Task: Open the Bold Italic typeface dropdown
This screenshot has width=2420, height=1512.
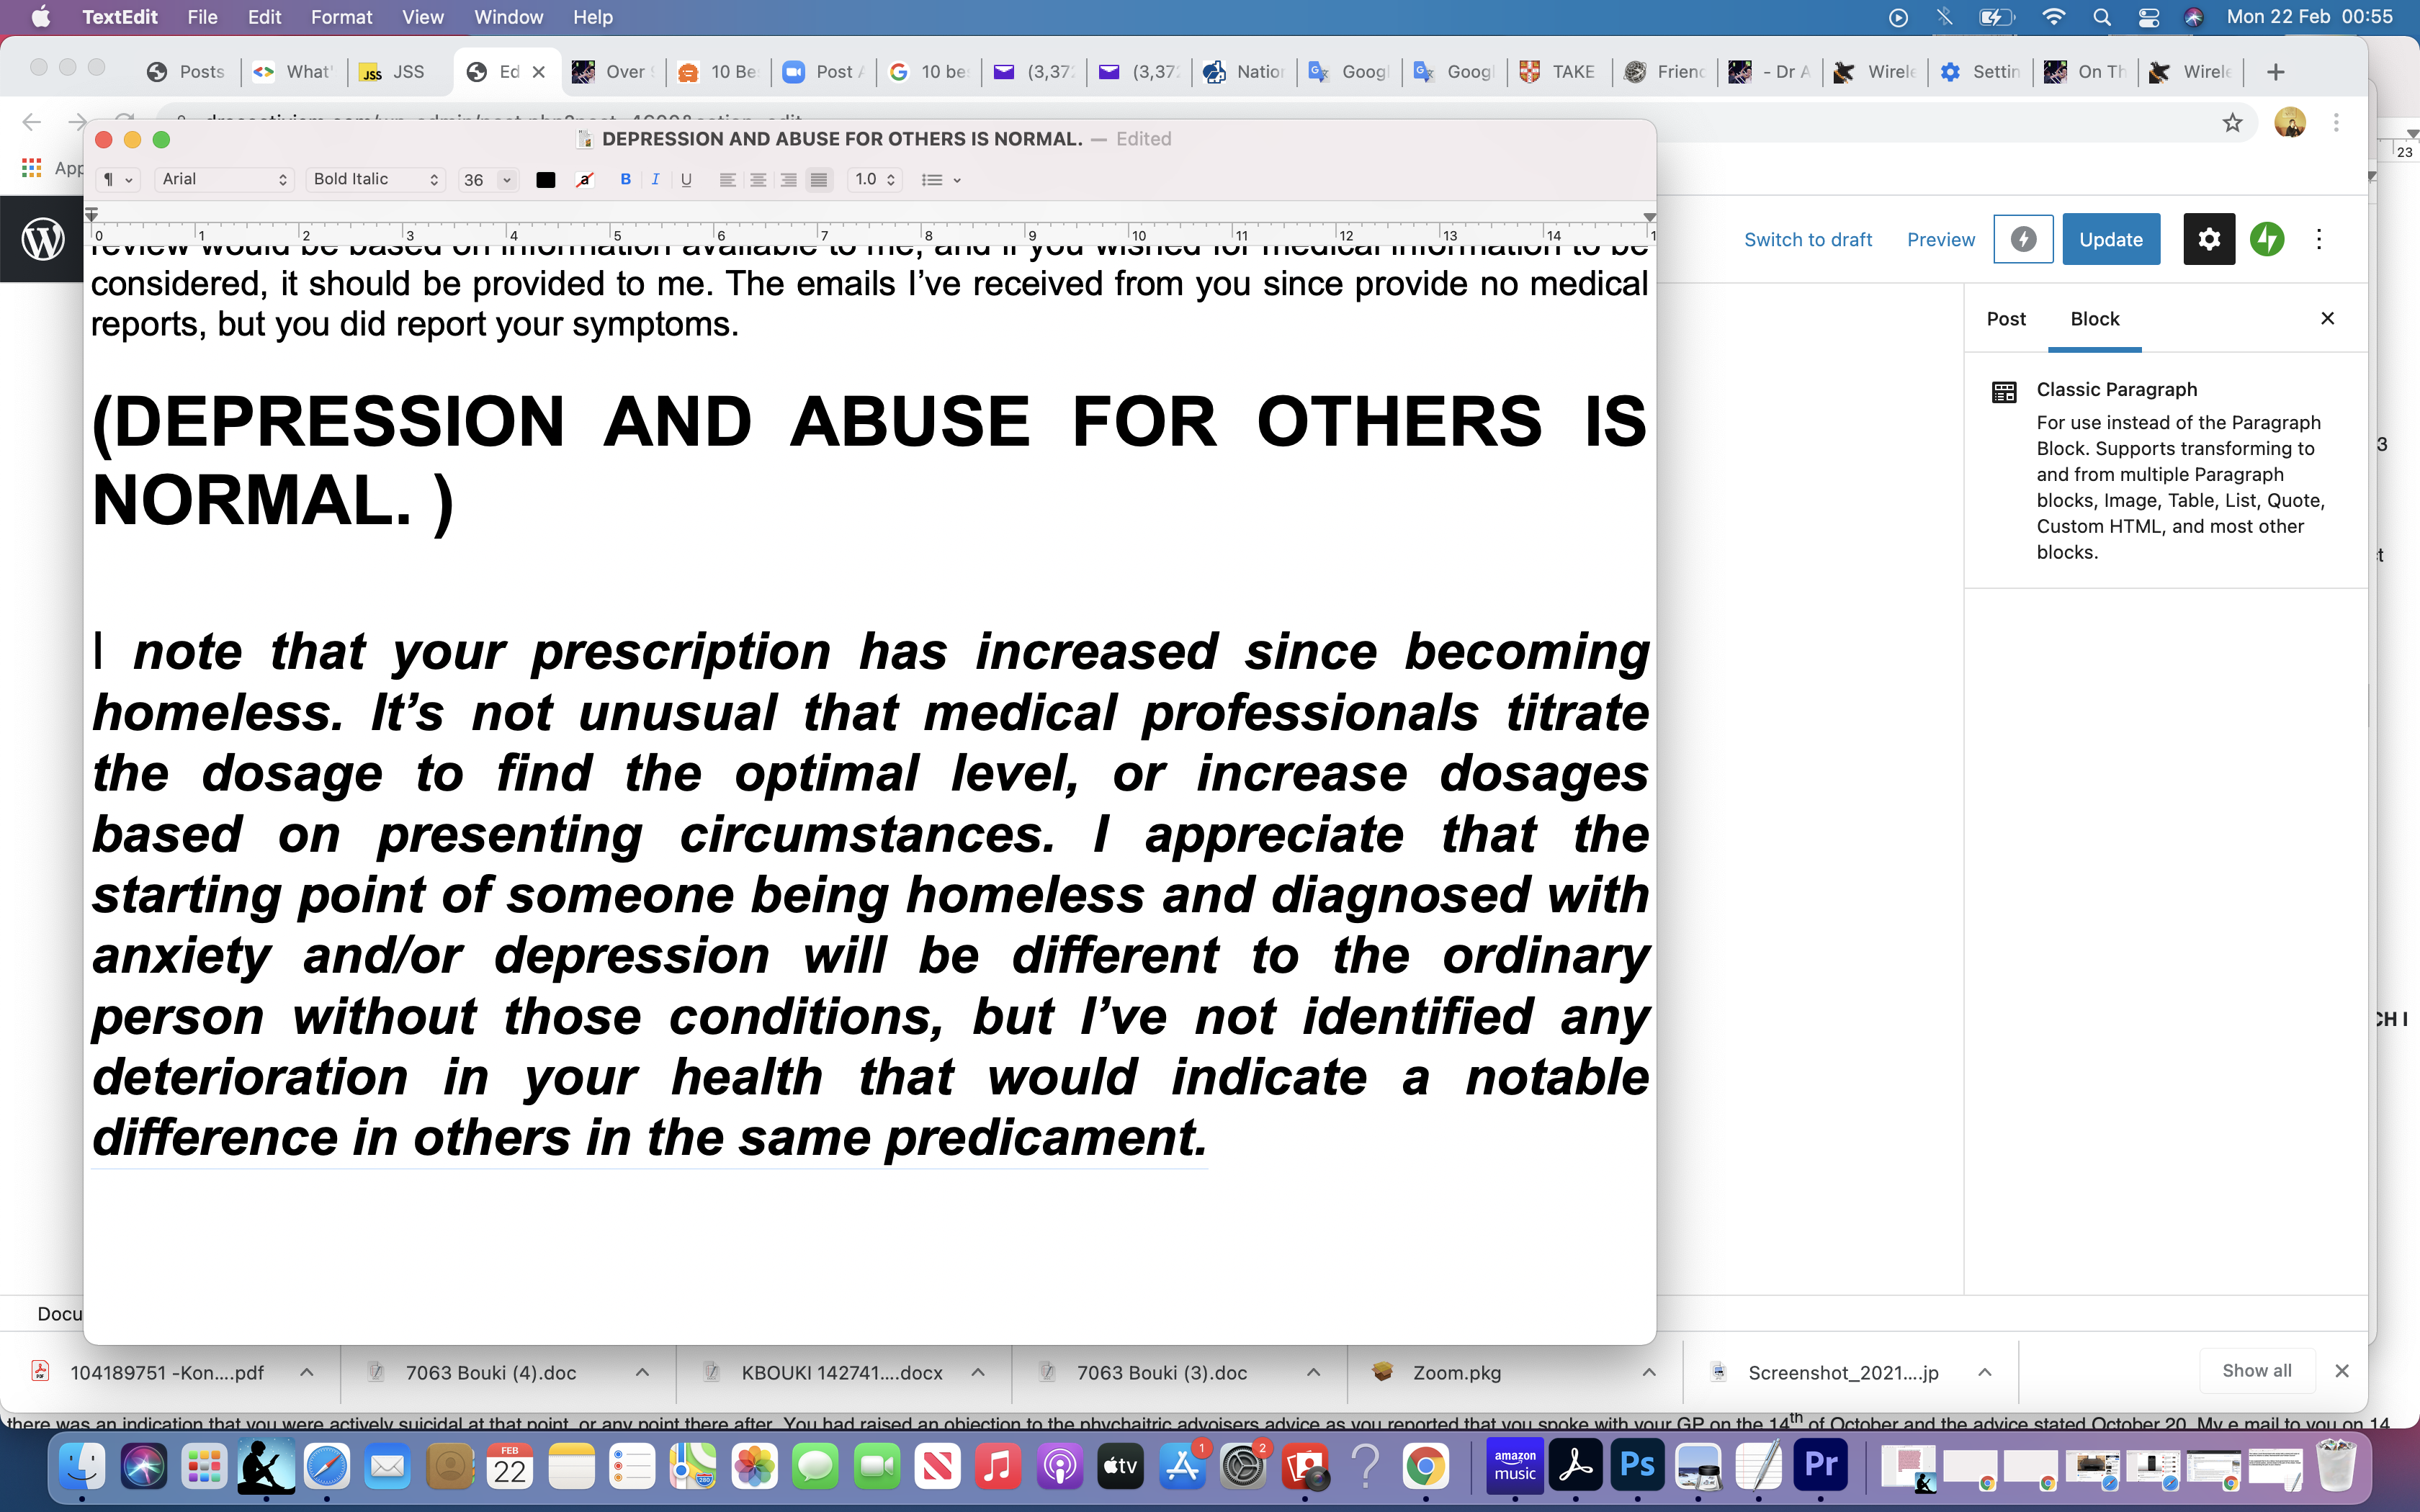Action: pyautogui.click(x=375, y=180)
